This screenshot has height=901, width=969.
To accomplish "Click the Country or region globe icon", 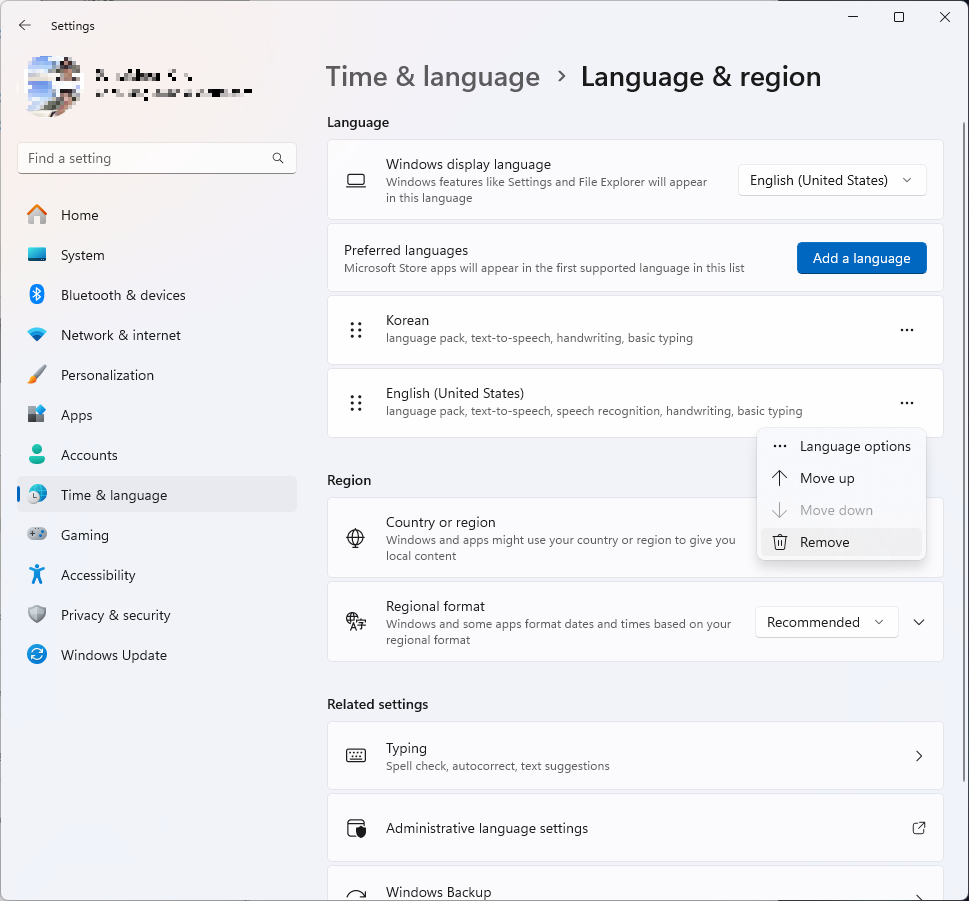I will 355,538.
